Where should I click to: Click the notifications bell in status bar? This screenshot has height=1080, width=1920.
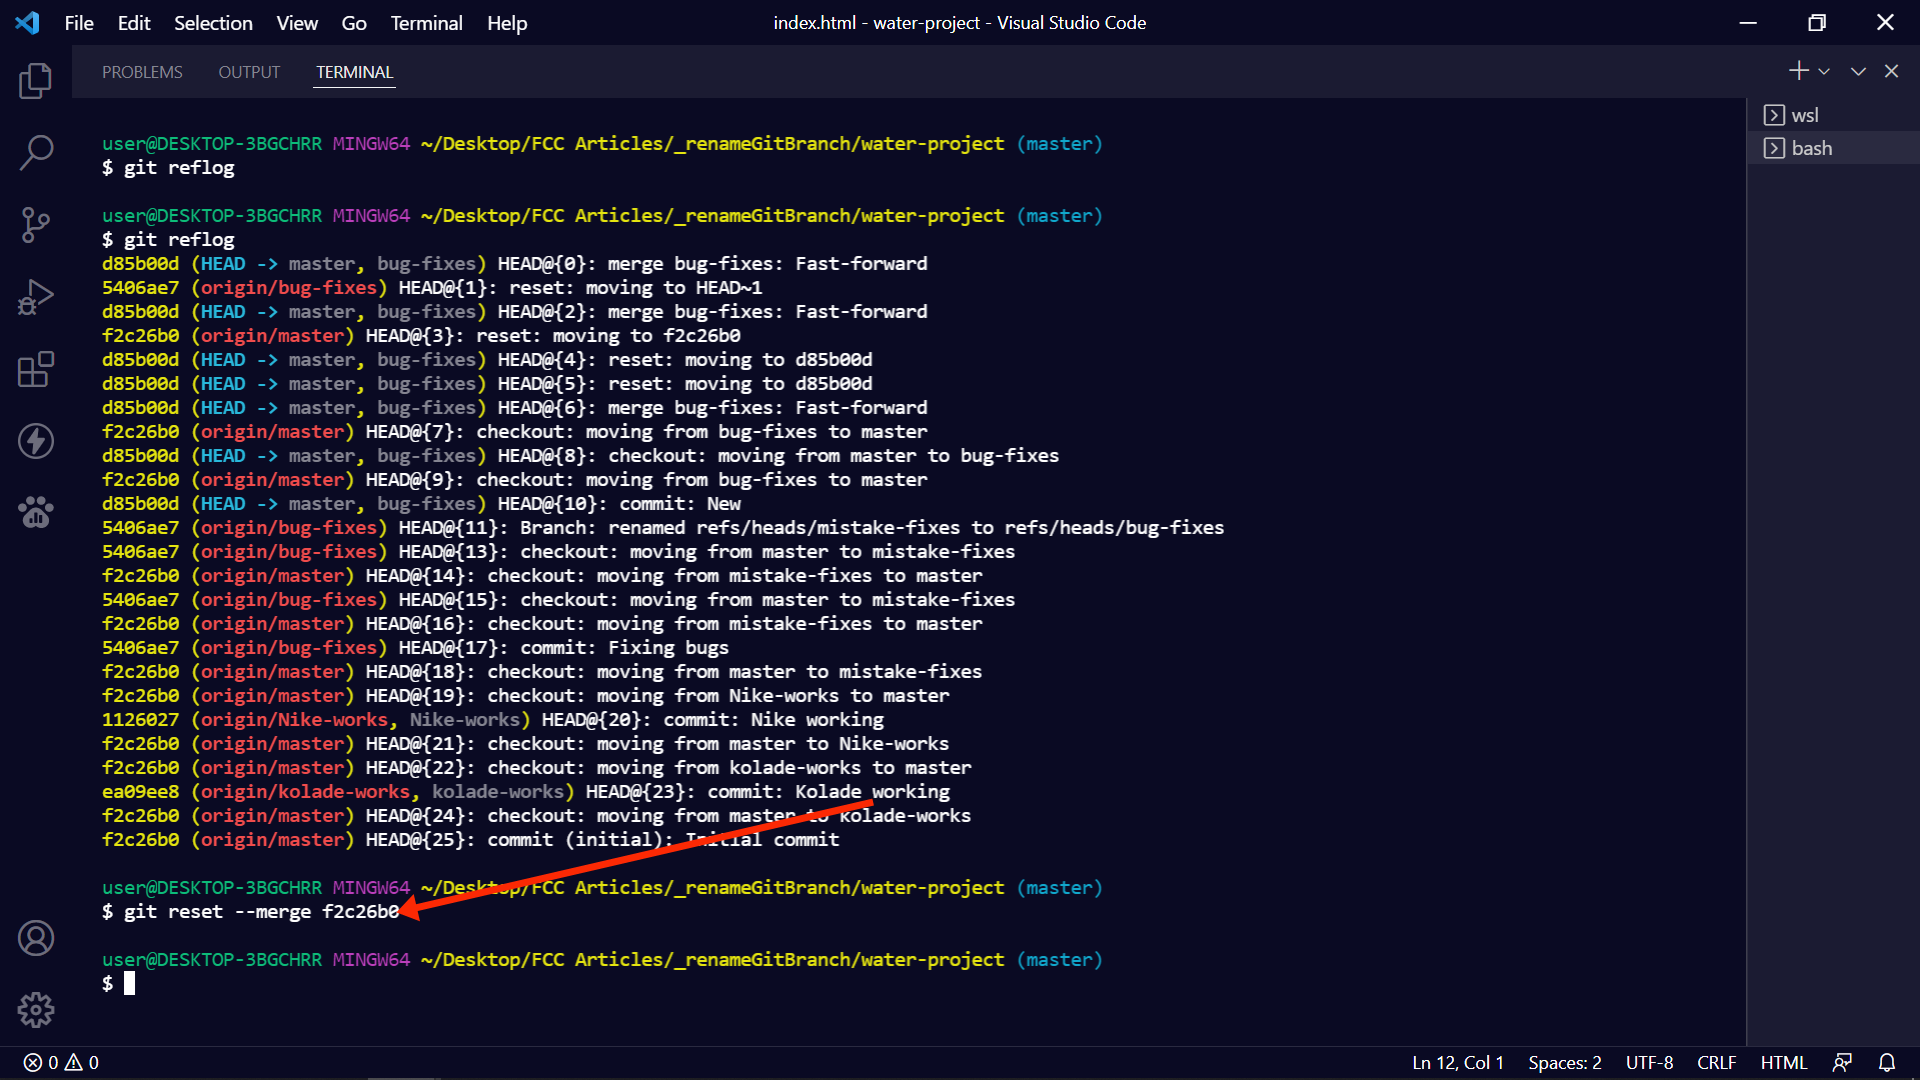click(x=1887, y=1063)
